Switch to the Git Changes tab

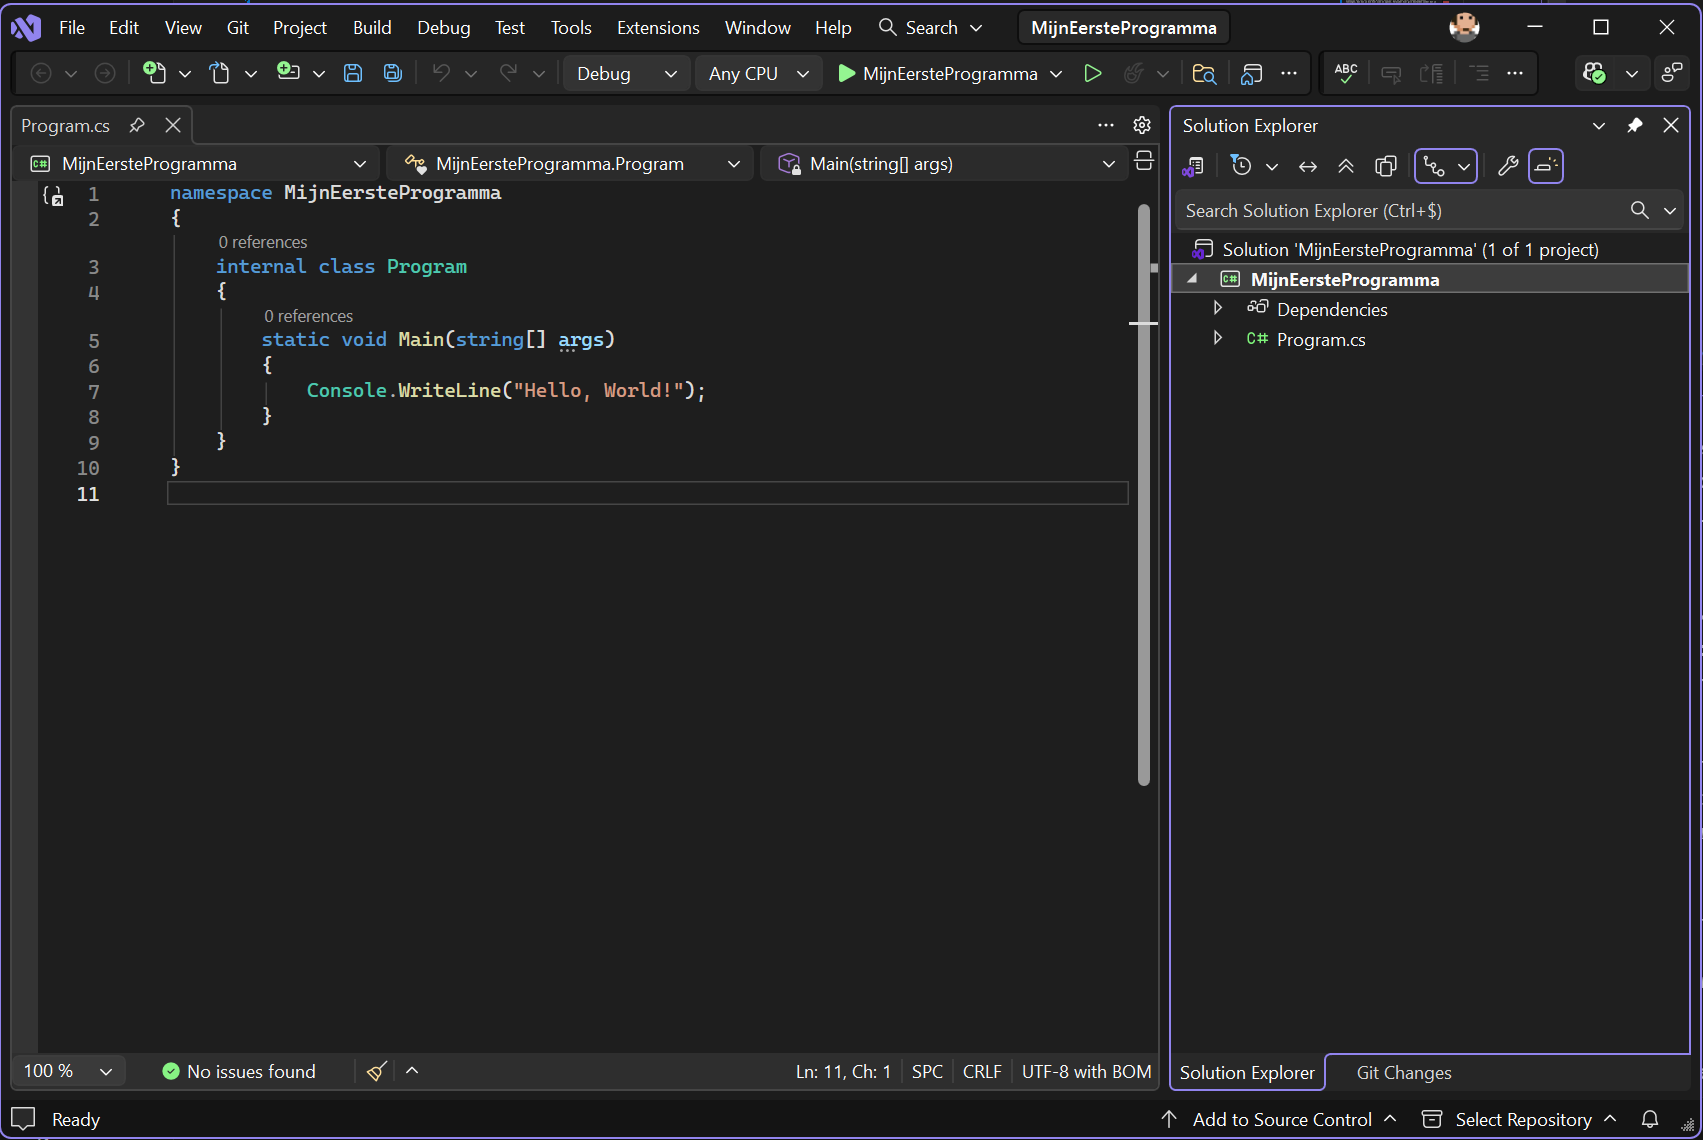tap(1403, 1072)
